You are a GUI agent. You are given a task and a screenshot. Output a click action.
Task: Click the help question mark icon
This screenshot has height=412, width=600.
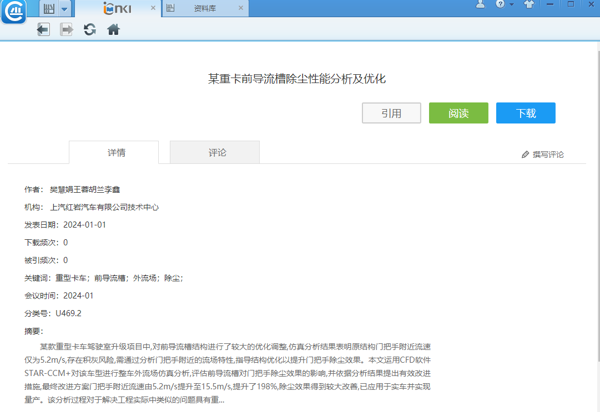point(501,5)
